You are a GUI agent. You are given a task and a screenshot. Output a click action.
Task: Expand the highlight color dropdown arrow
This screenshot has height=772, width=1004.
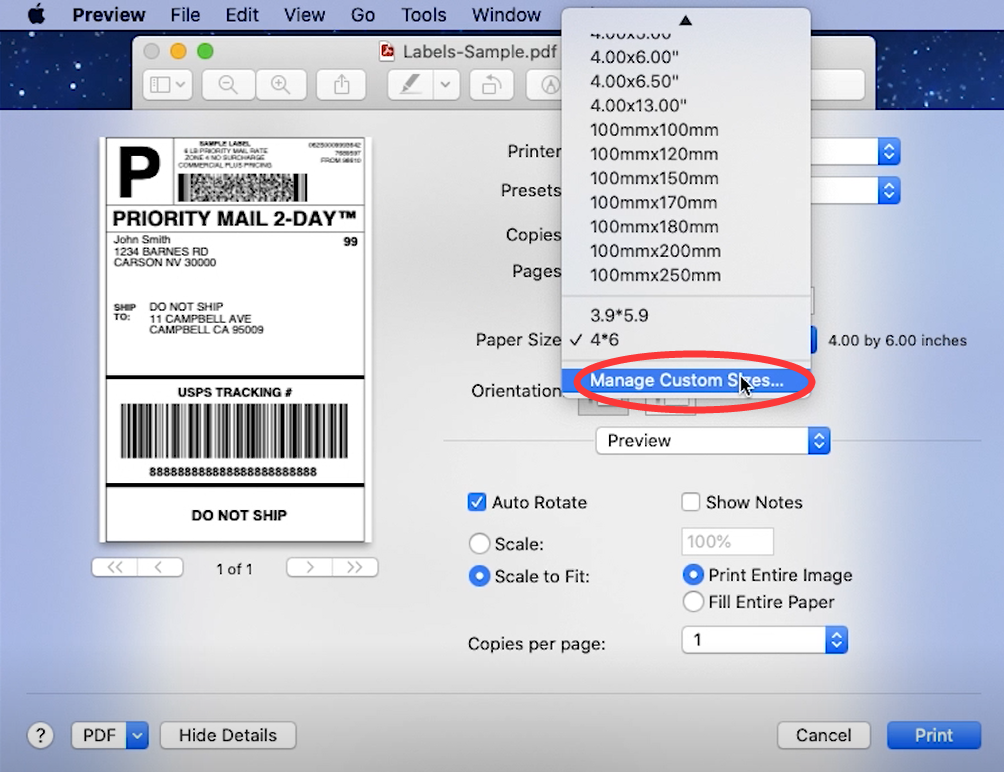(446, 84)
